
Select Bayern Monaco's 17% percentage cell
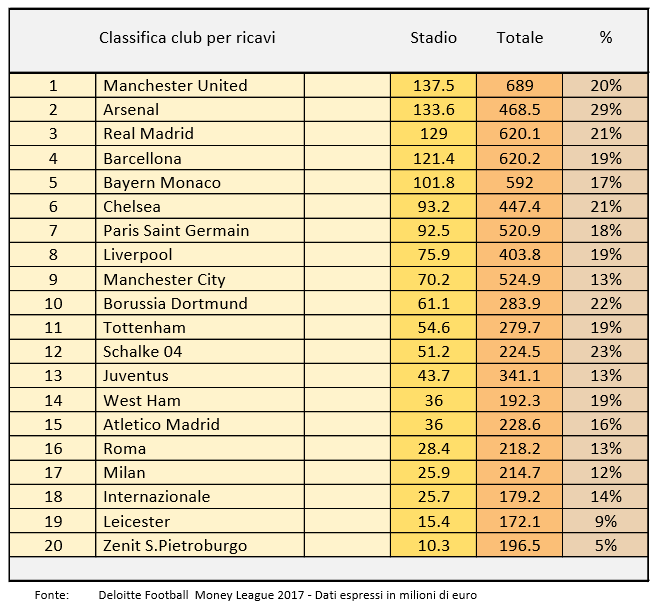pos(605,183)
